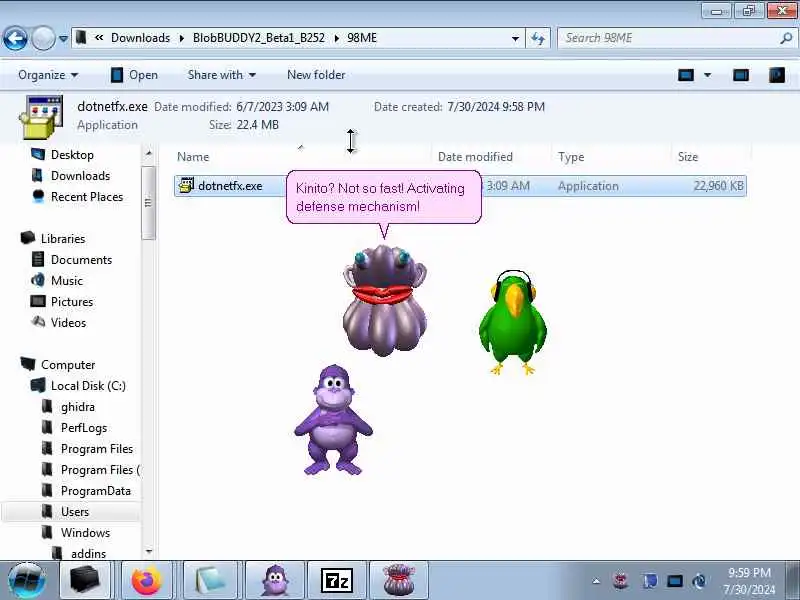Open the view options dropdown arrow
The image size is (800, 600).
click(x=708, y=76)
